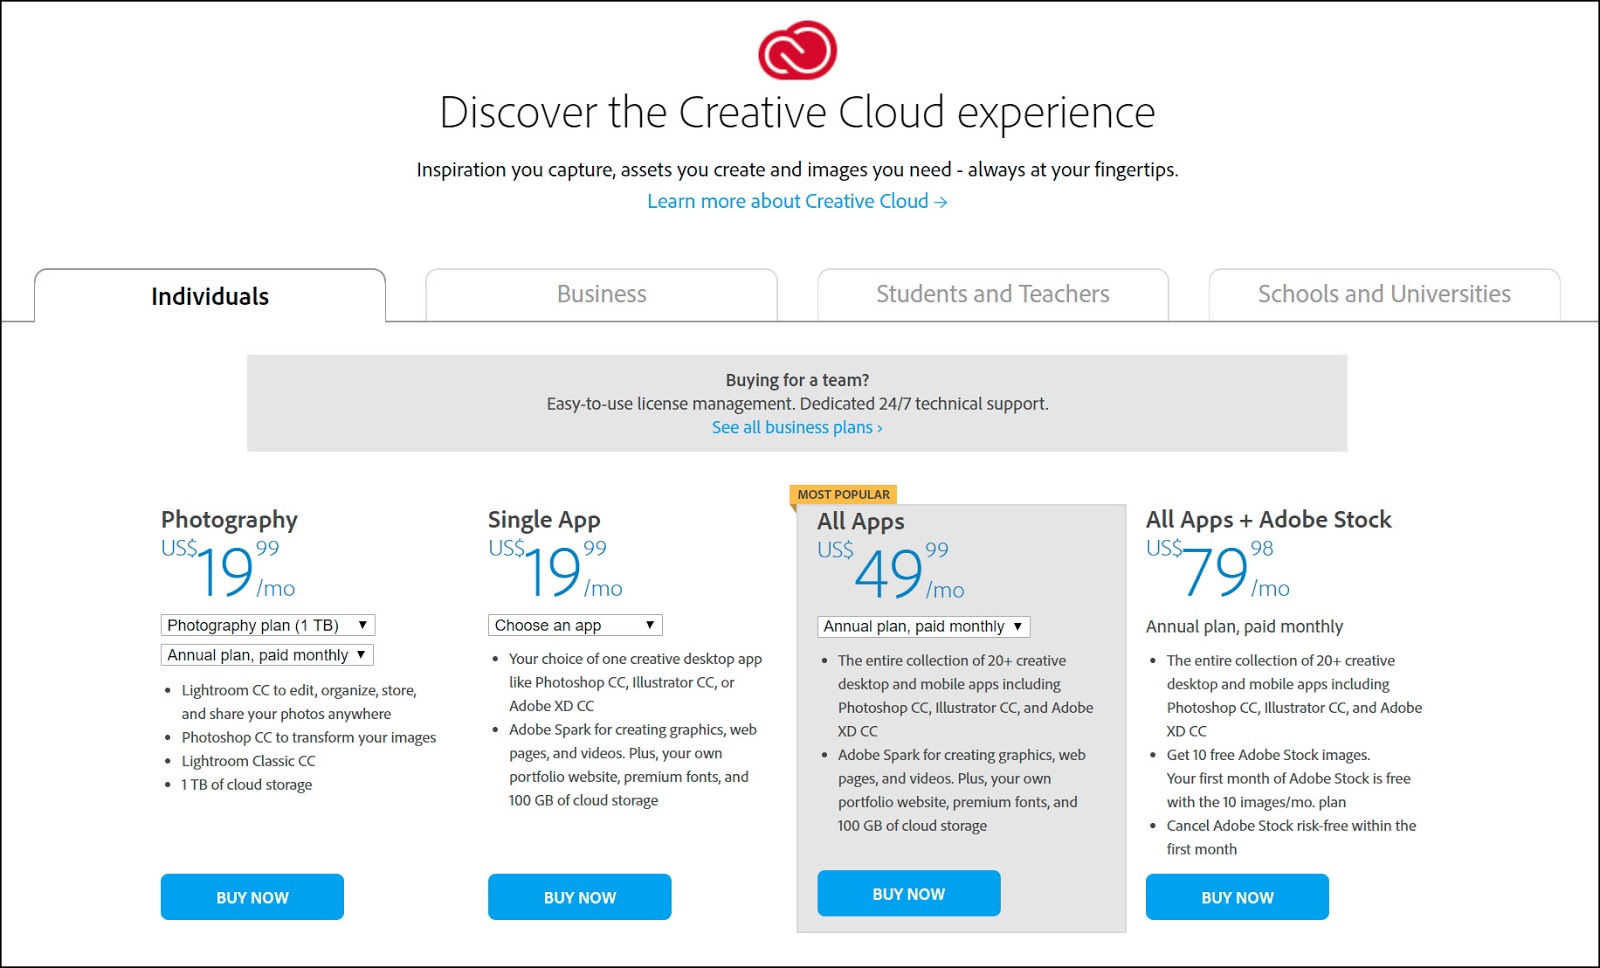Click the 1 TB of cloud storage bullet
The height and width of the screenshot is (968, 1600).
point(246,785)
